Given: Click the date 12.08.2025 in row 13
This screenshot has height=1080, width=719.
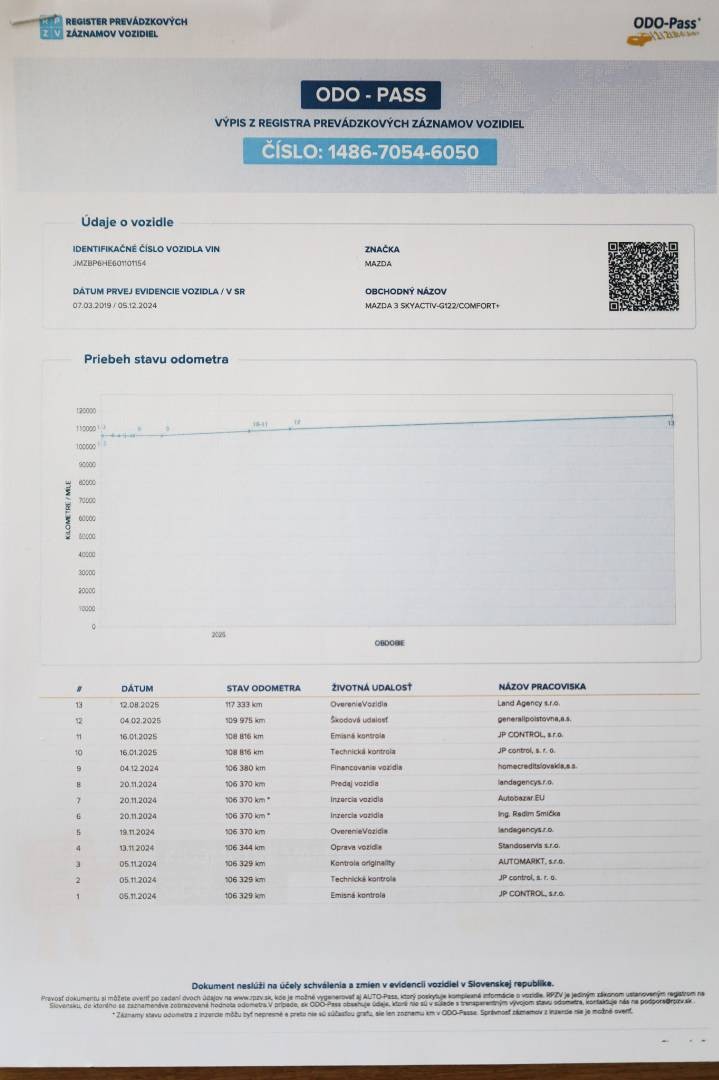Looking at the screenshot, I should pyautogui.click(x=139, y=705).
